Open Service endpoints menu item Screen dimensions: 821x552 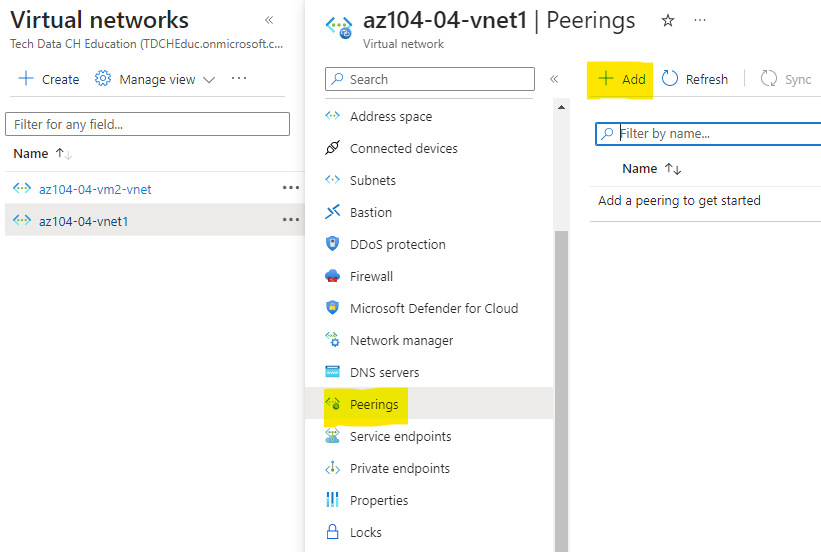(x=401, y=436)
